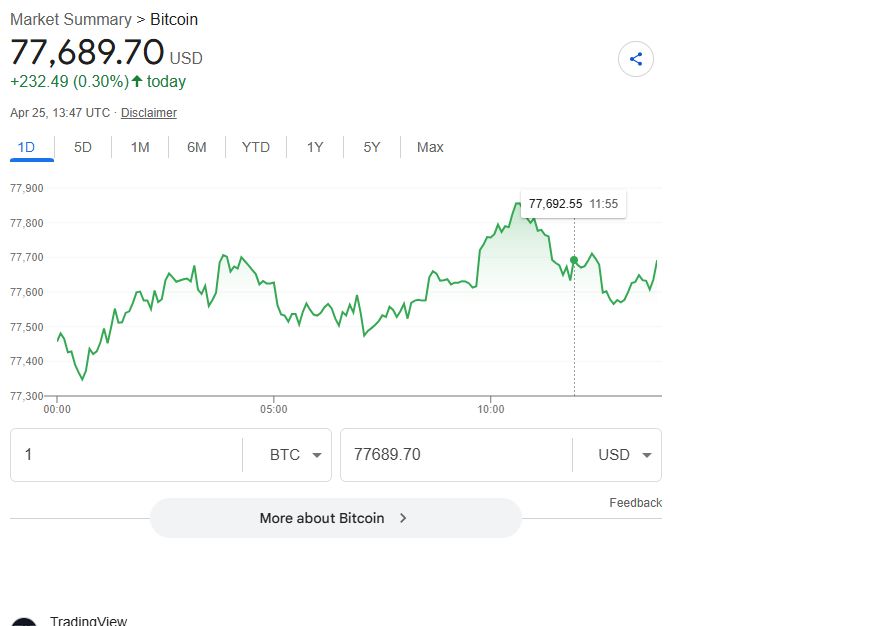This screenshot has height=626, width=896.
Task: Click the chart data point at 11:55
Action: pos(574,260)
